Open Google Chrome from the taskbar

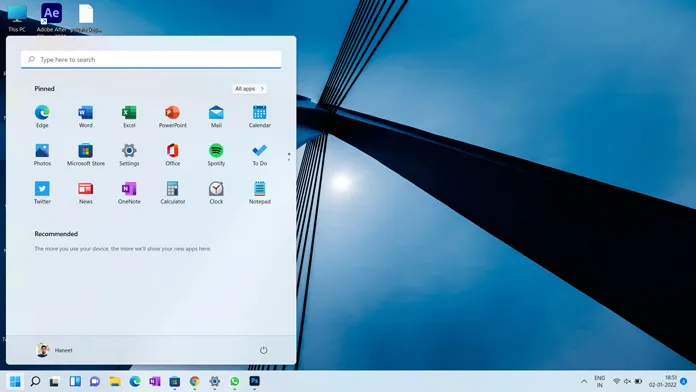pos(194,381)
